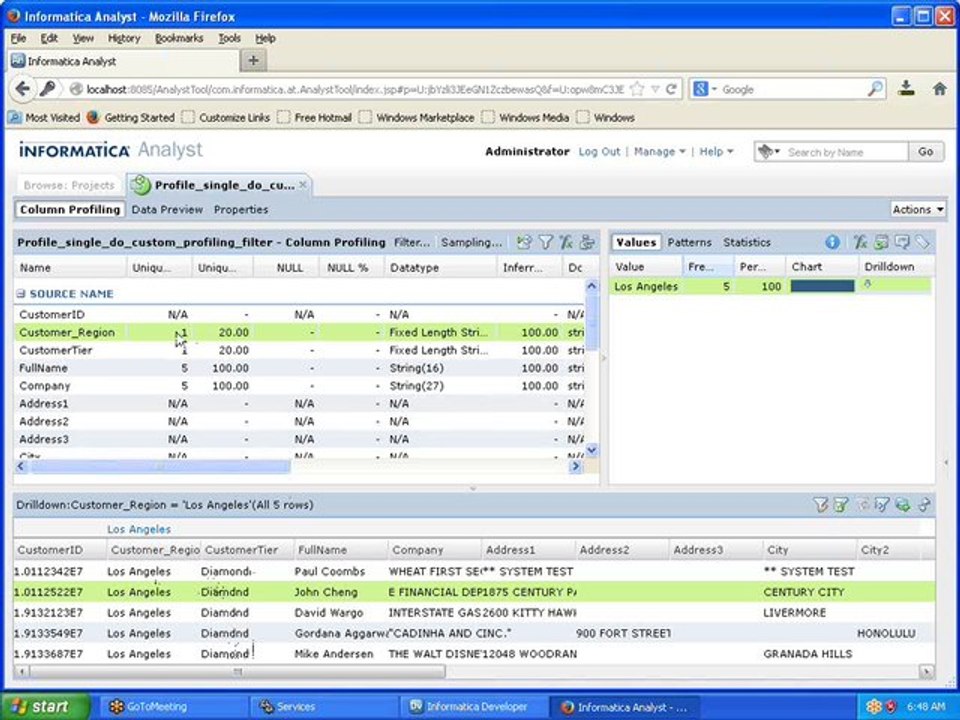
Task: Click the Los Angeles link above drilldown table
Action: click(x=139, y=530)
